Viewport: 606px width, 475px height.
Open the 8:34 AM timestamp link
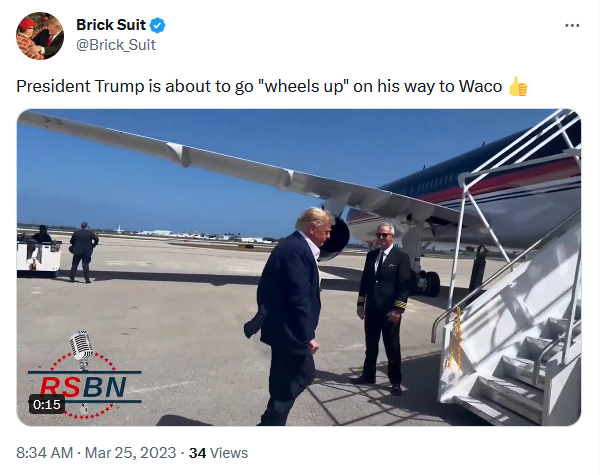(x=44, y=453)
